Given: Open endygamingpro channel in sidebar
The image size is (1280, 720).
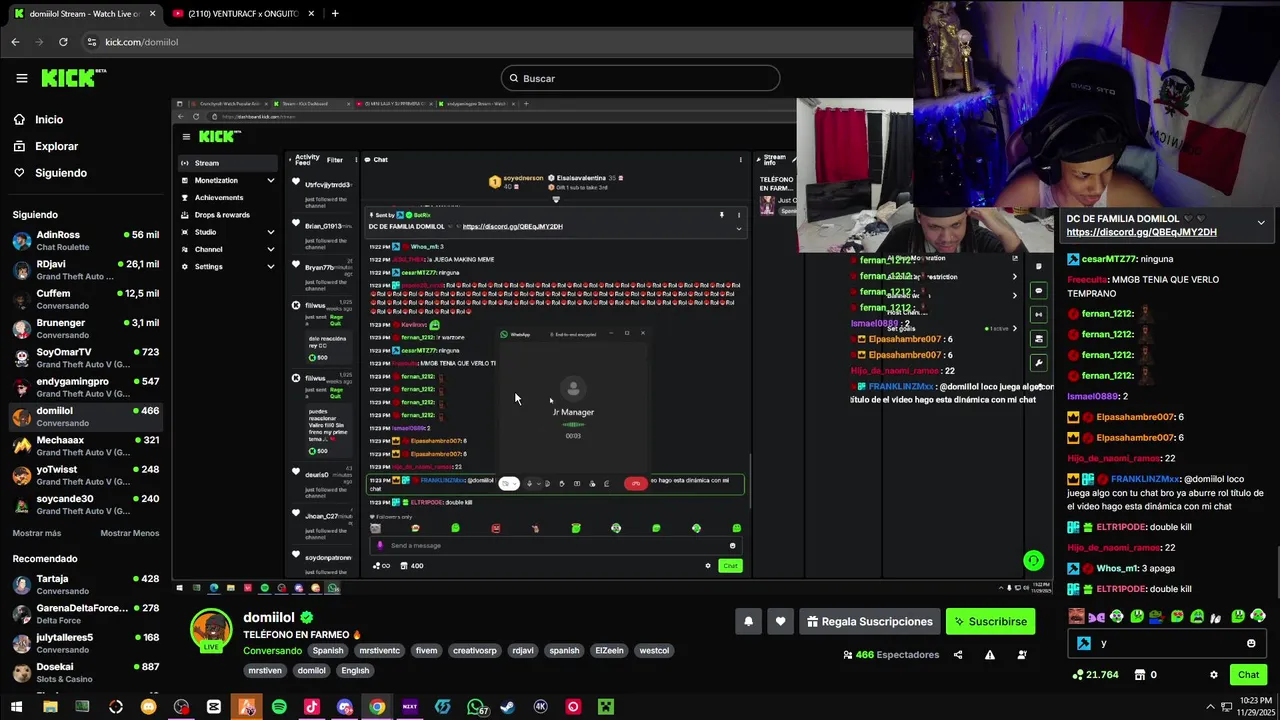Looking at the screenshot, I should [85, 387].
